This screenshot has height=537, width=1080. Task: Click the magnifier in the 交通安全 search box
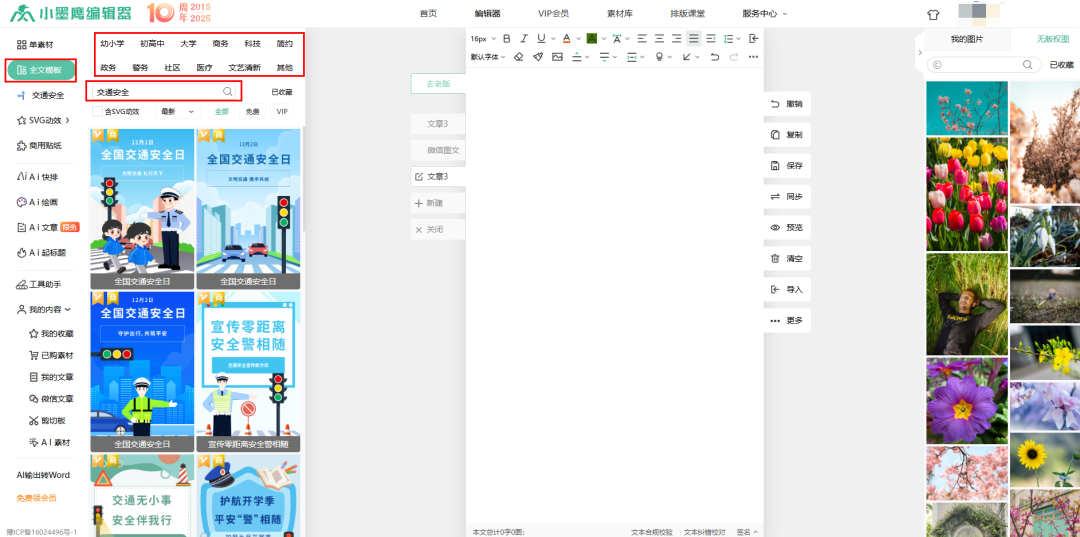tap(227, 91)
